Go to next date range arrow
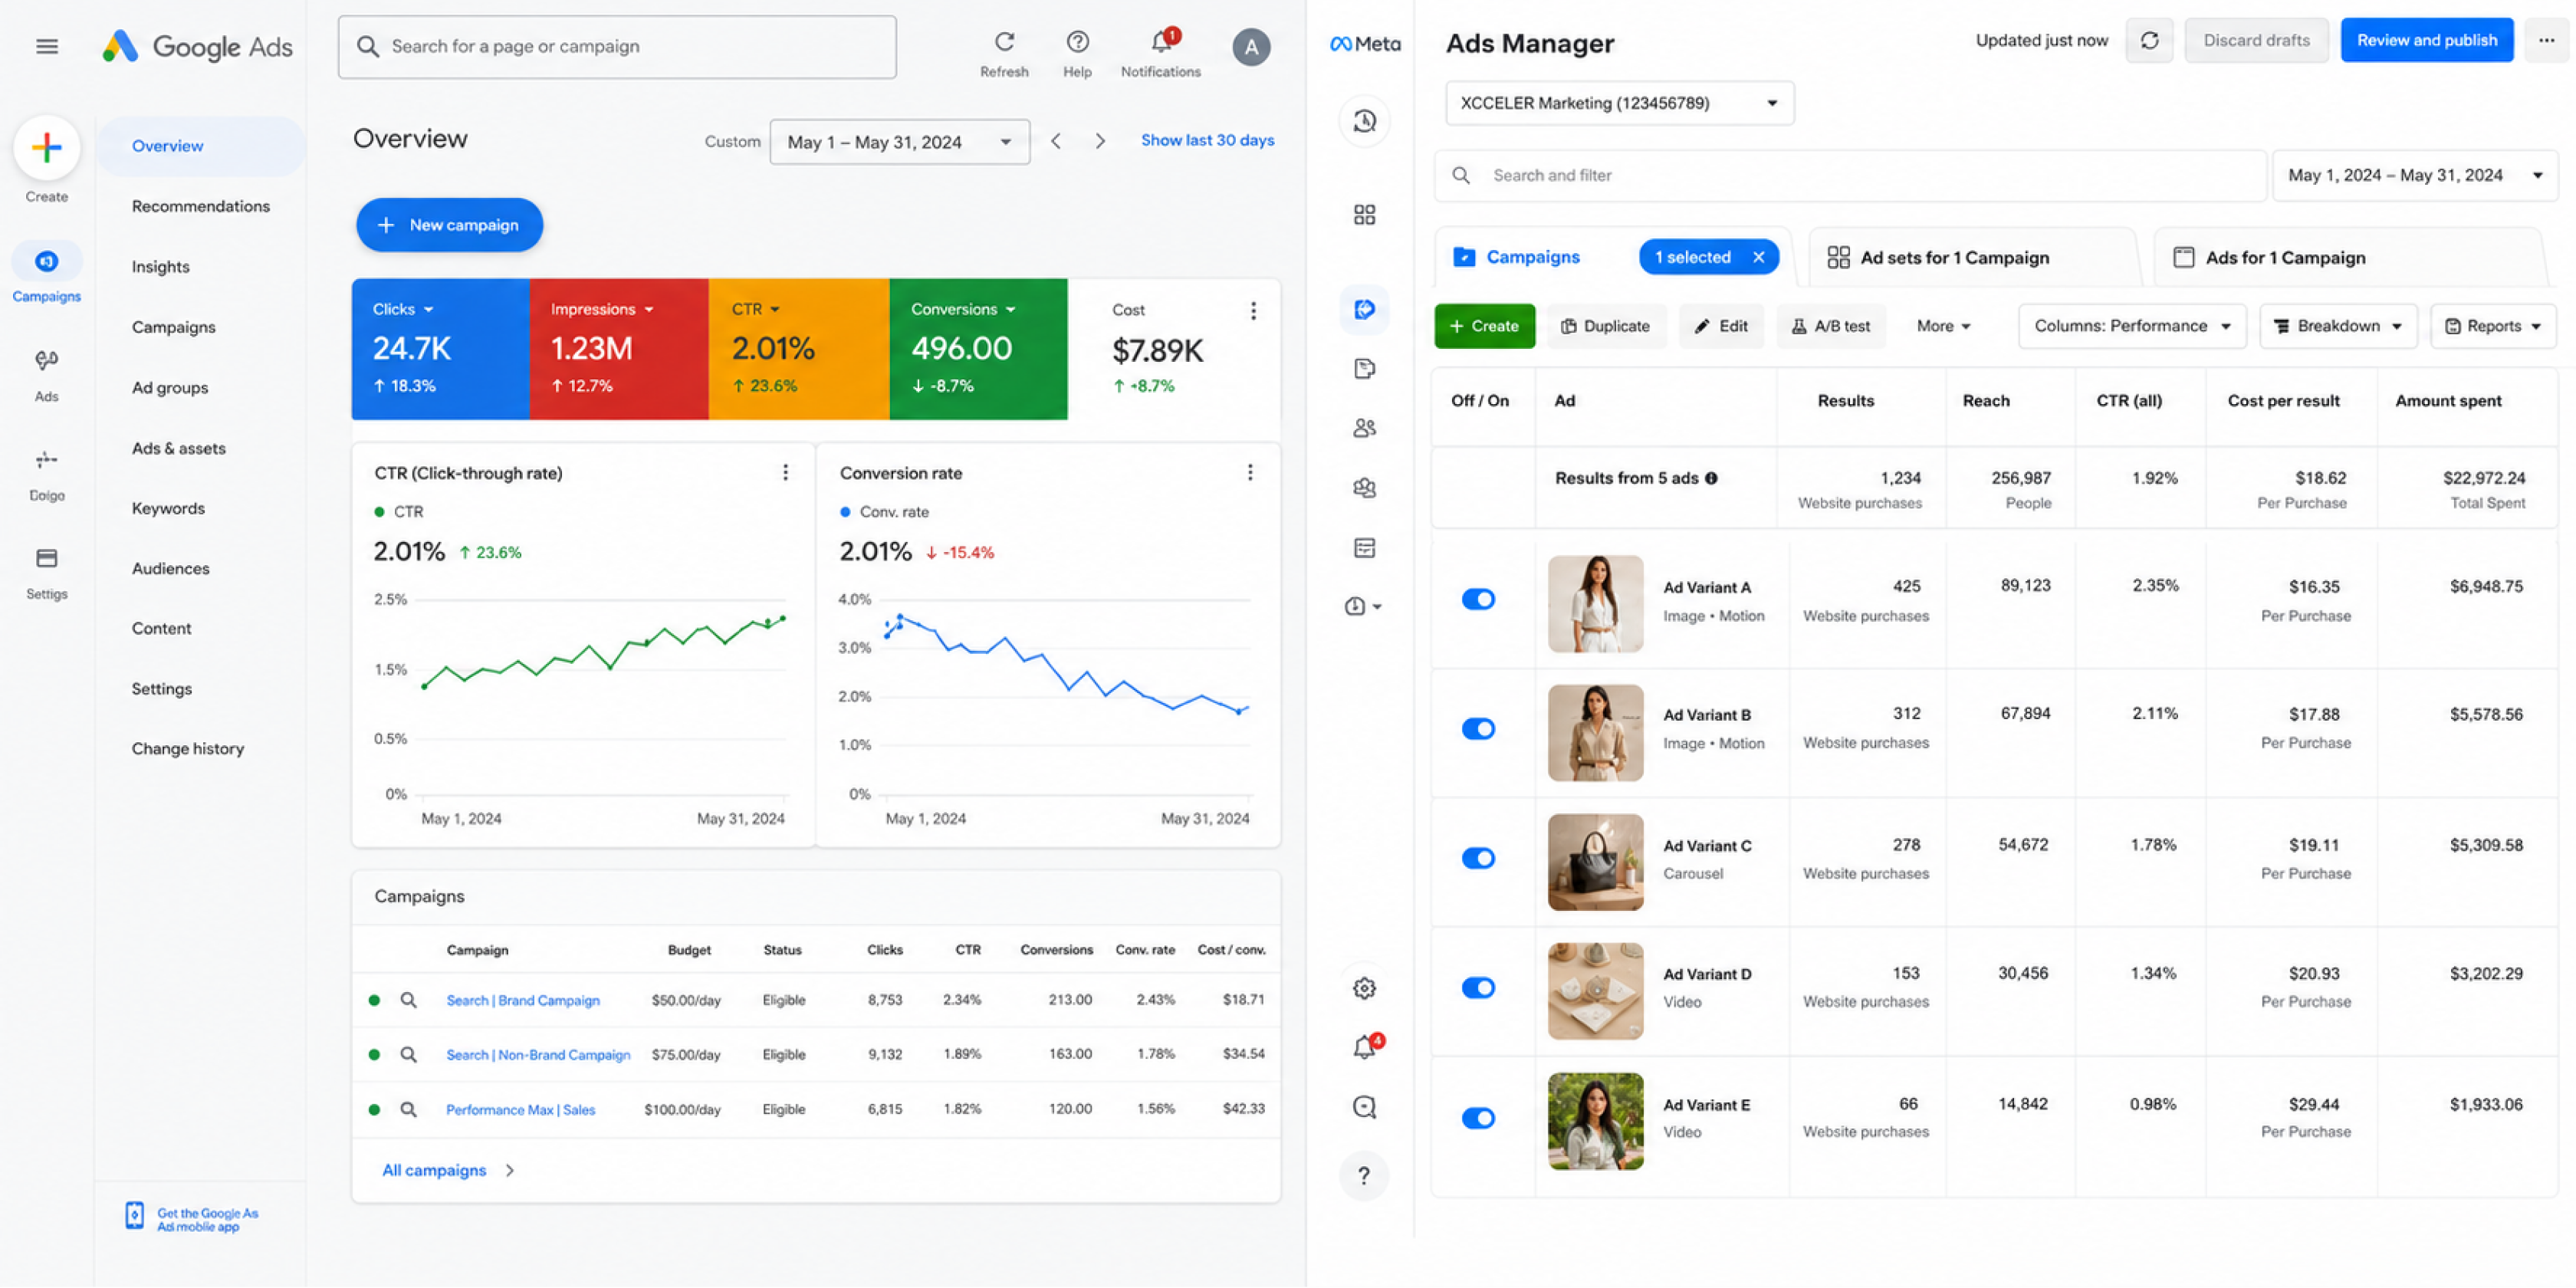The height and width of the screenshot is (1288, 2576). click(x=1100, y=141)
